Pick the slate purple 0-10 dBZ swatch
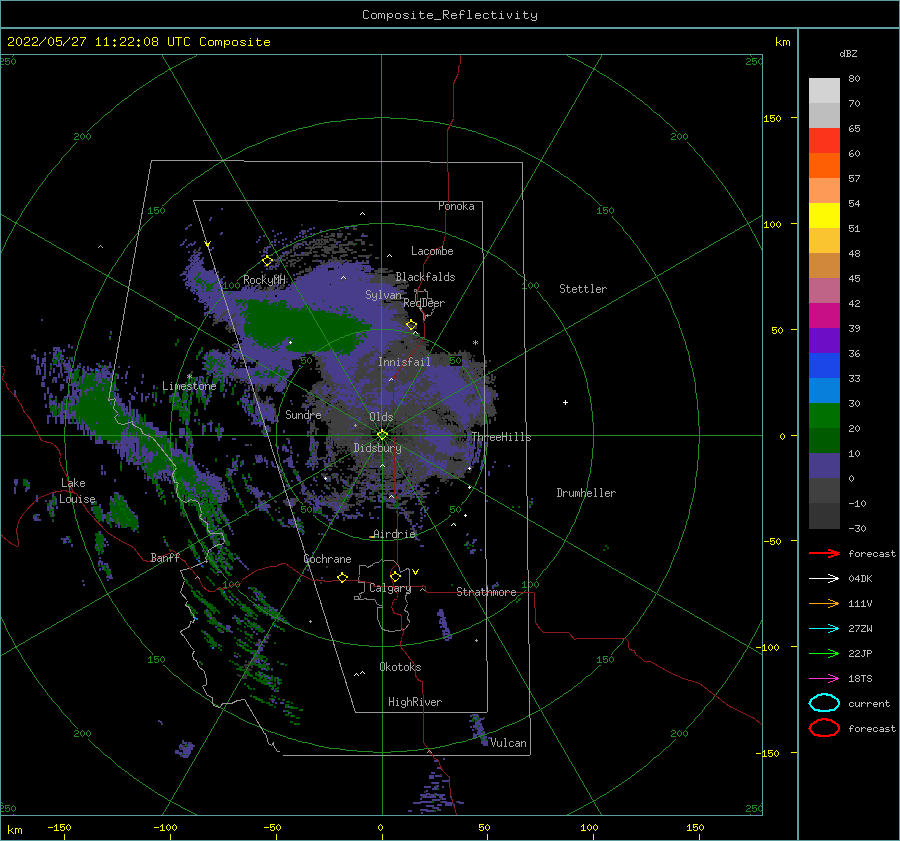The width and height of the screenshot is (900, 841). [x=824, y=466]
